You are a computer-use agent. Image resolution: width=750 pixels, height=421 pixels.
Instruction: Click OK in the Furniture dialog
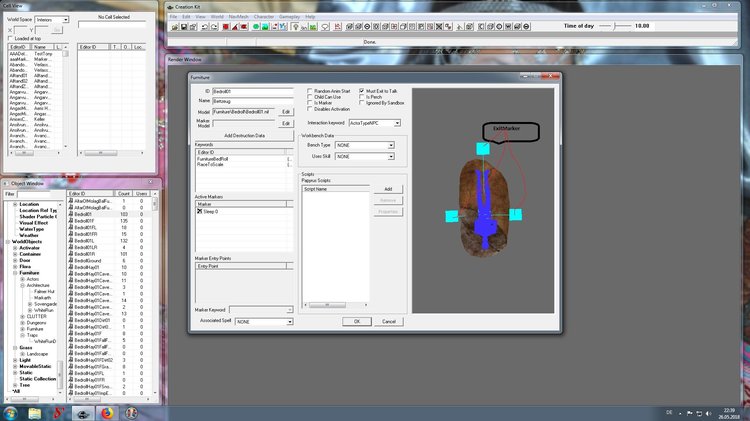356,321
